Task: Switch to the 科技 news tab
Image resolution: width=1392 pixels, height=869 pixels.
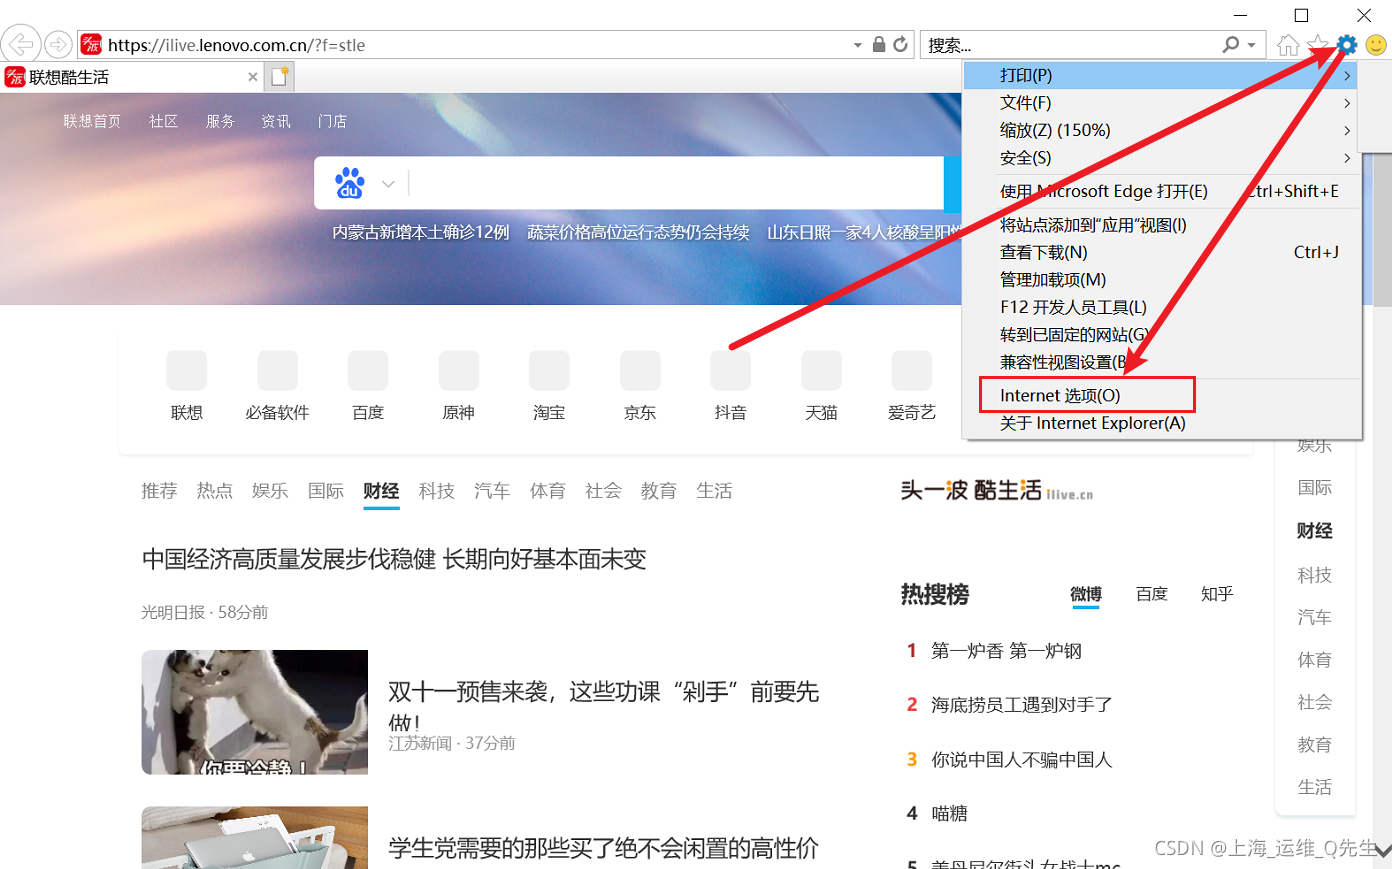Action: click(x=437, y=491)
